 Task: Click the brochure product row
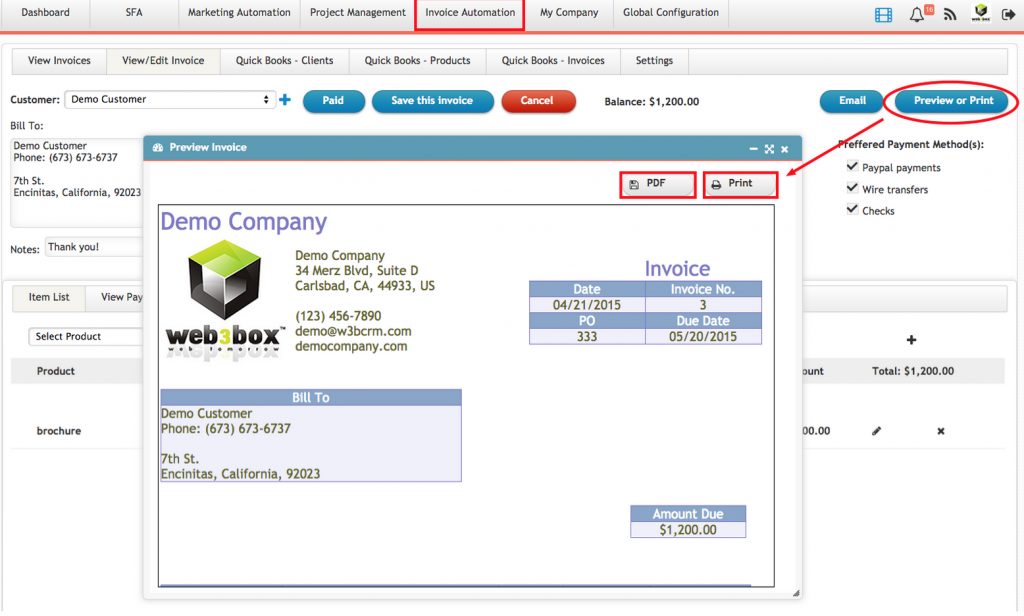(507, 431)
